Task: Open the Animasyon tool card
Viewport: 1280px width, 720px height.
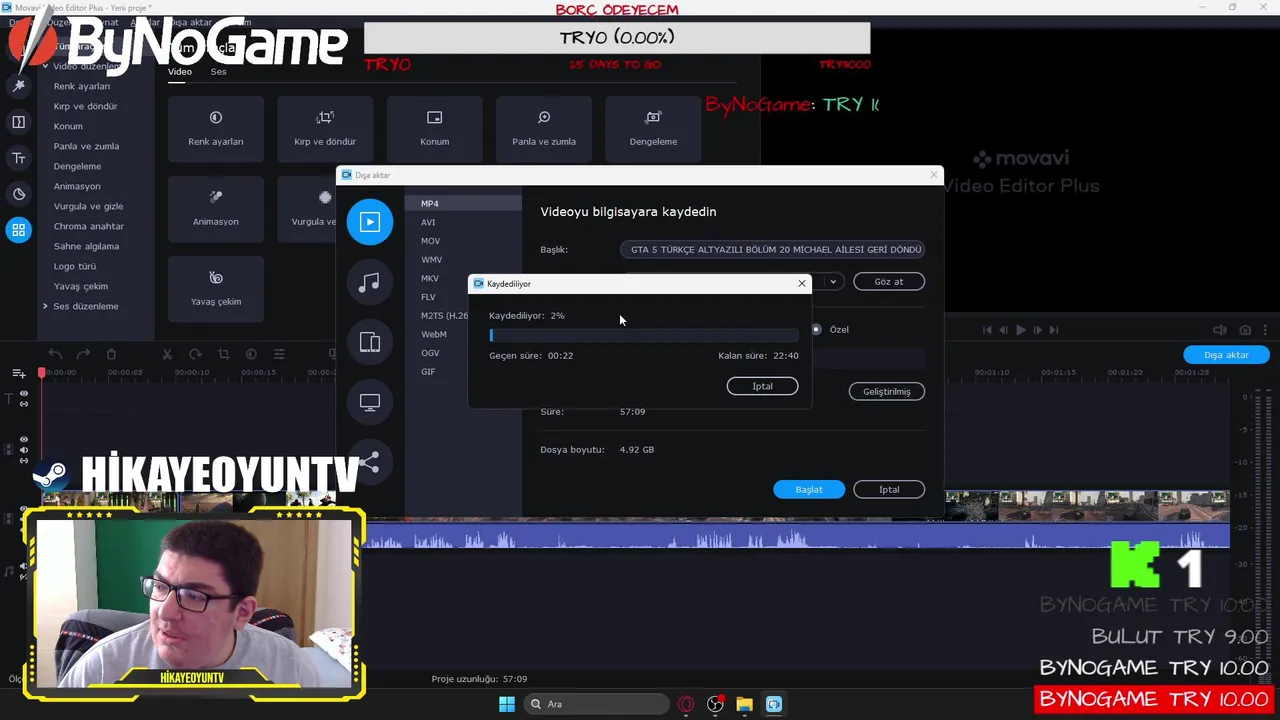Action: pos(216,209)
